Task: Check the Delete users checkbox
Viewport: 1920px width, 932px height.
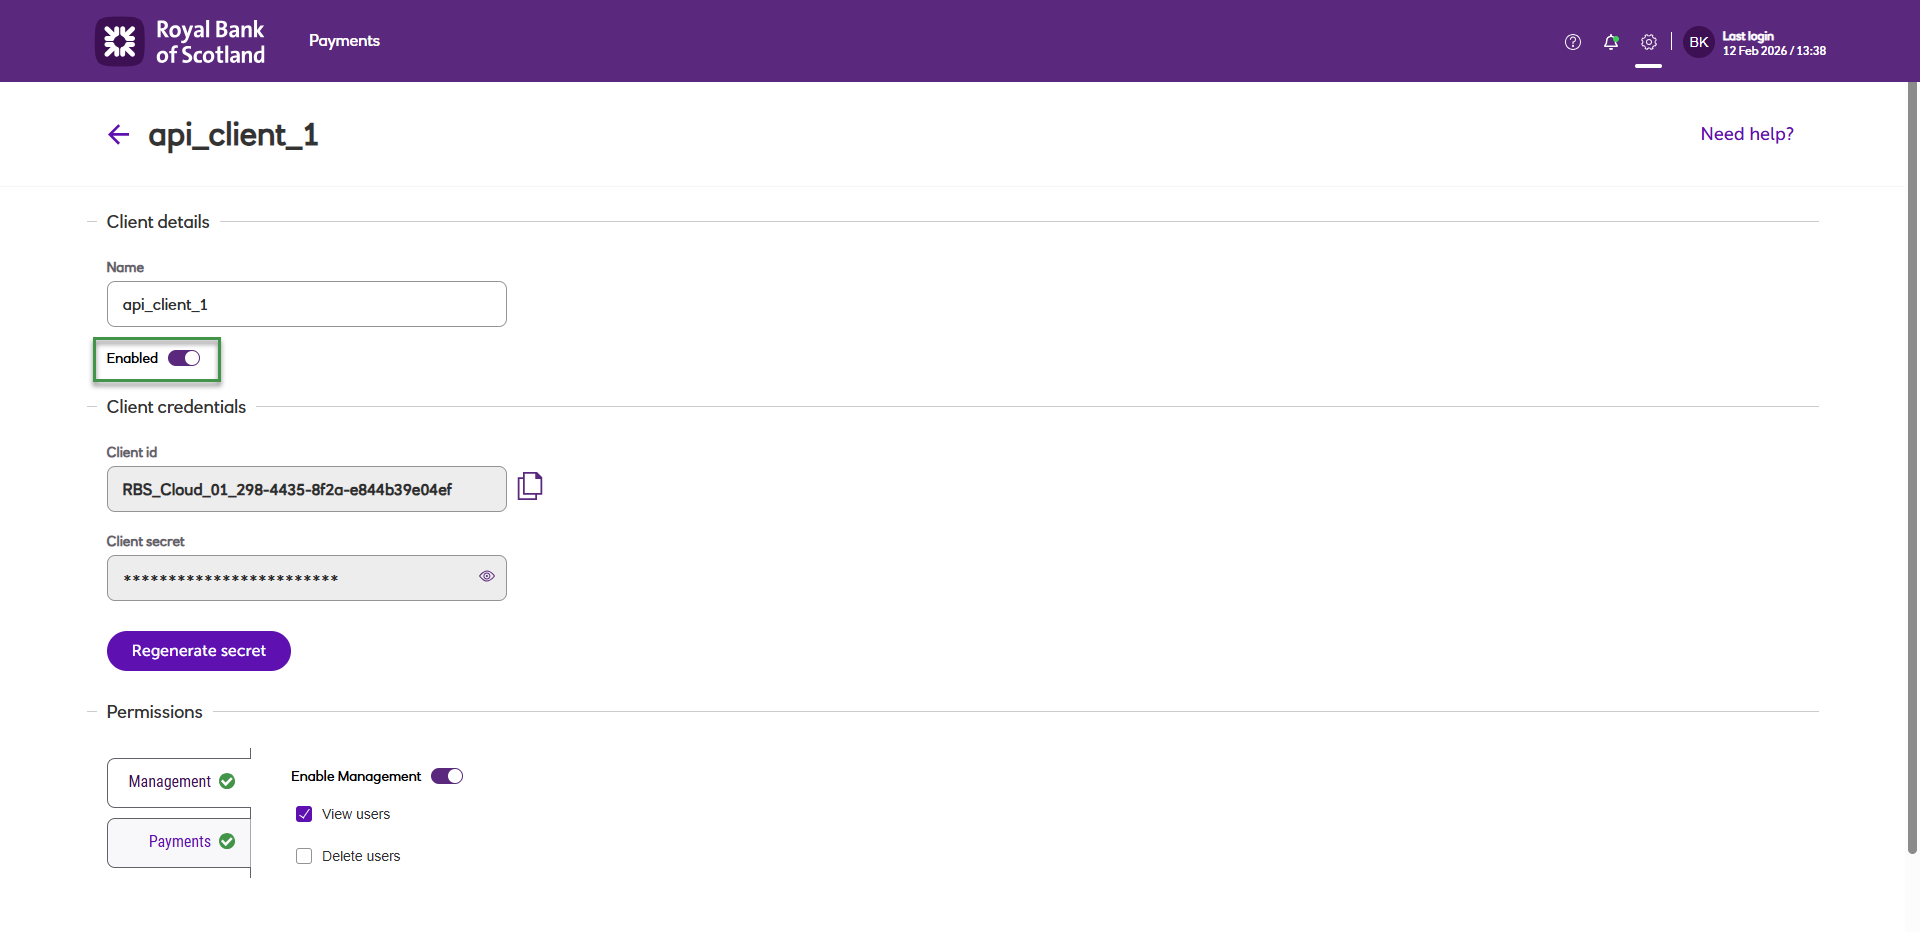Action: [x=304, y=856]
